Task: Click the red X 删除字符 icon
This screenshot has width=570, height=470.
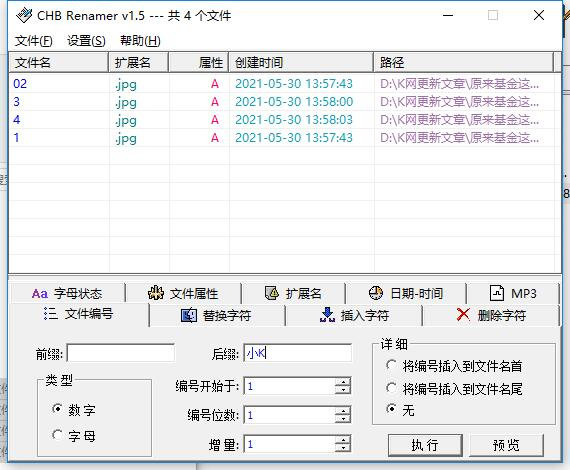Action: (463, 314)
